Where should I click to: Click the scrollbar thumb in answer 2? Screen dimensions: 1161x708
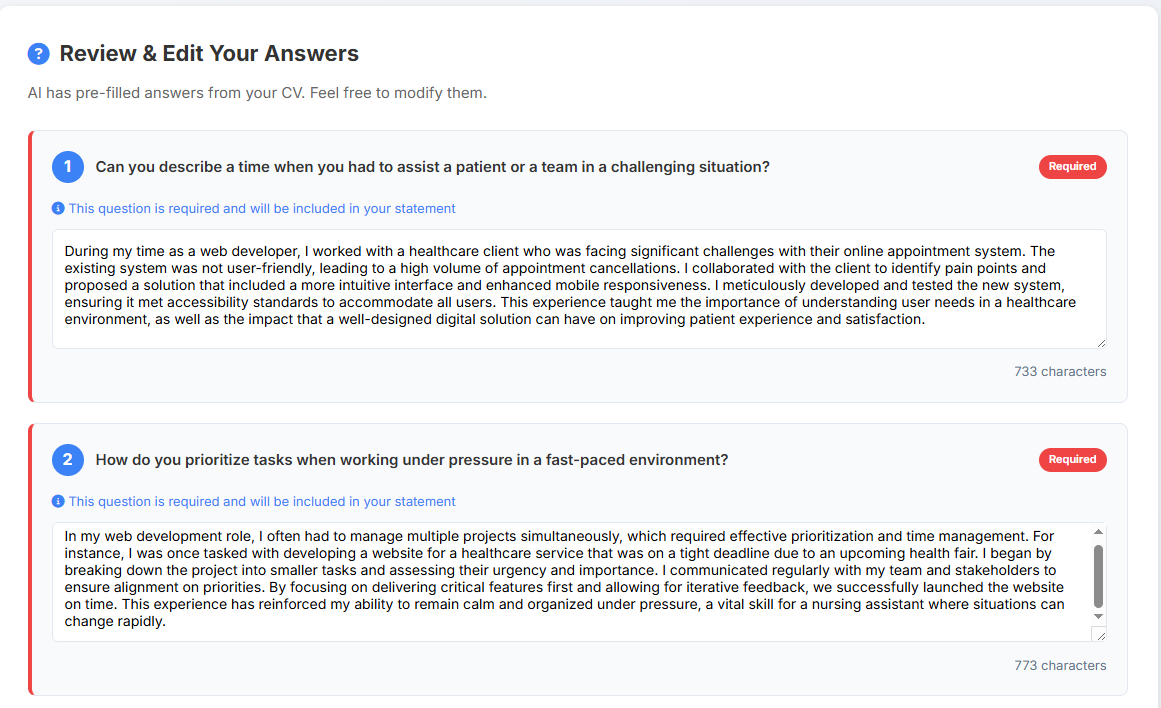tap(1099, 575)
